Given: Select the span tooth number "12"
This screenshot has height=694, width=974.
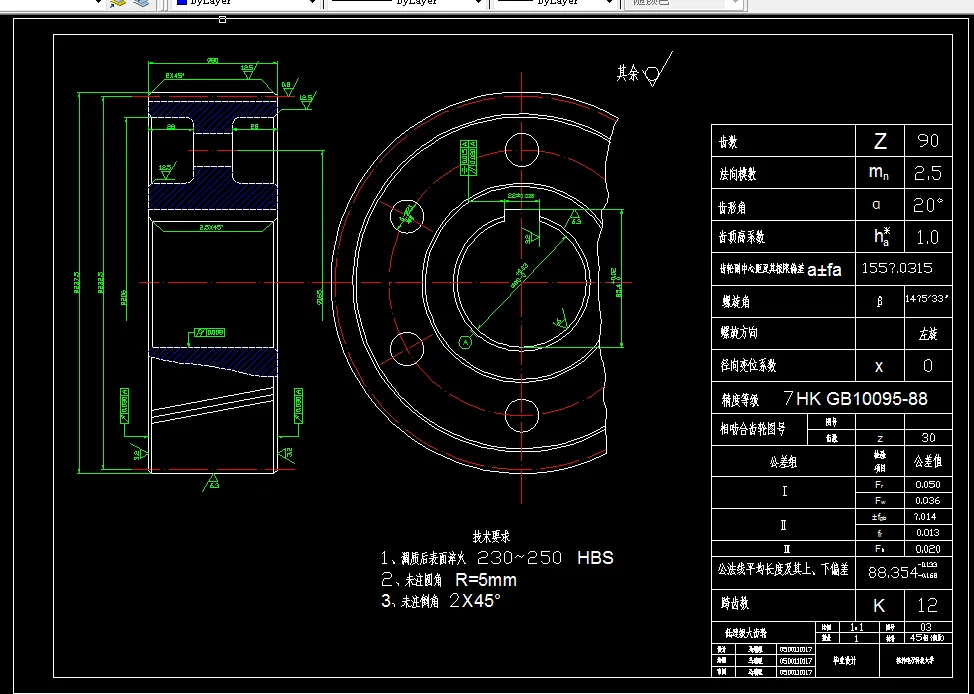Looking at the screenshot, I should pyautogui.click(x=927, y=605).
